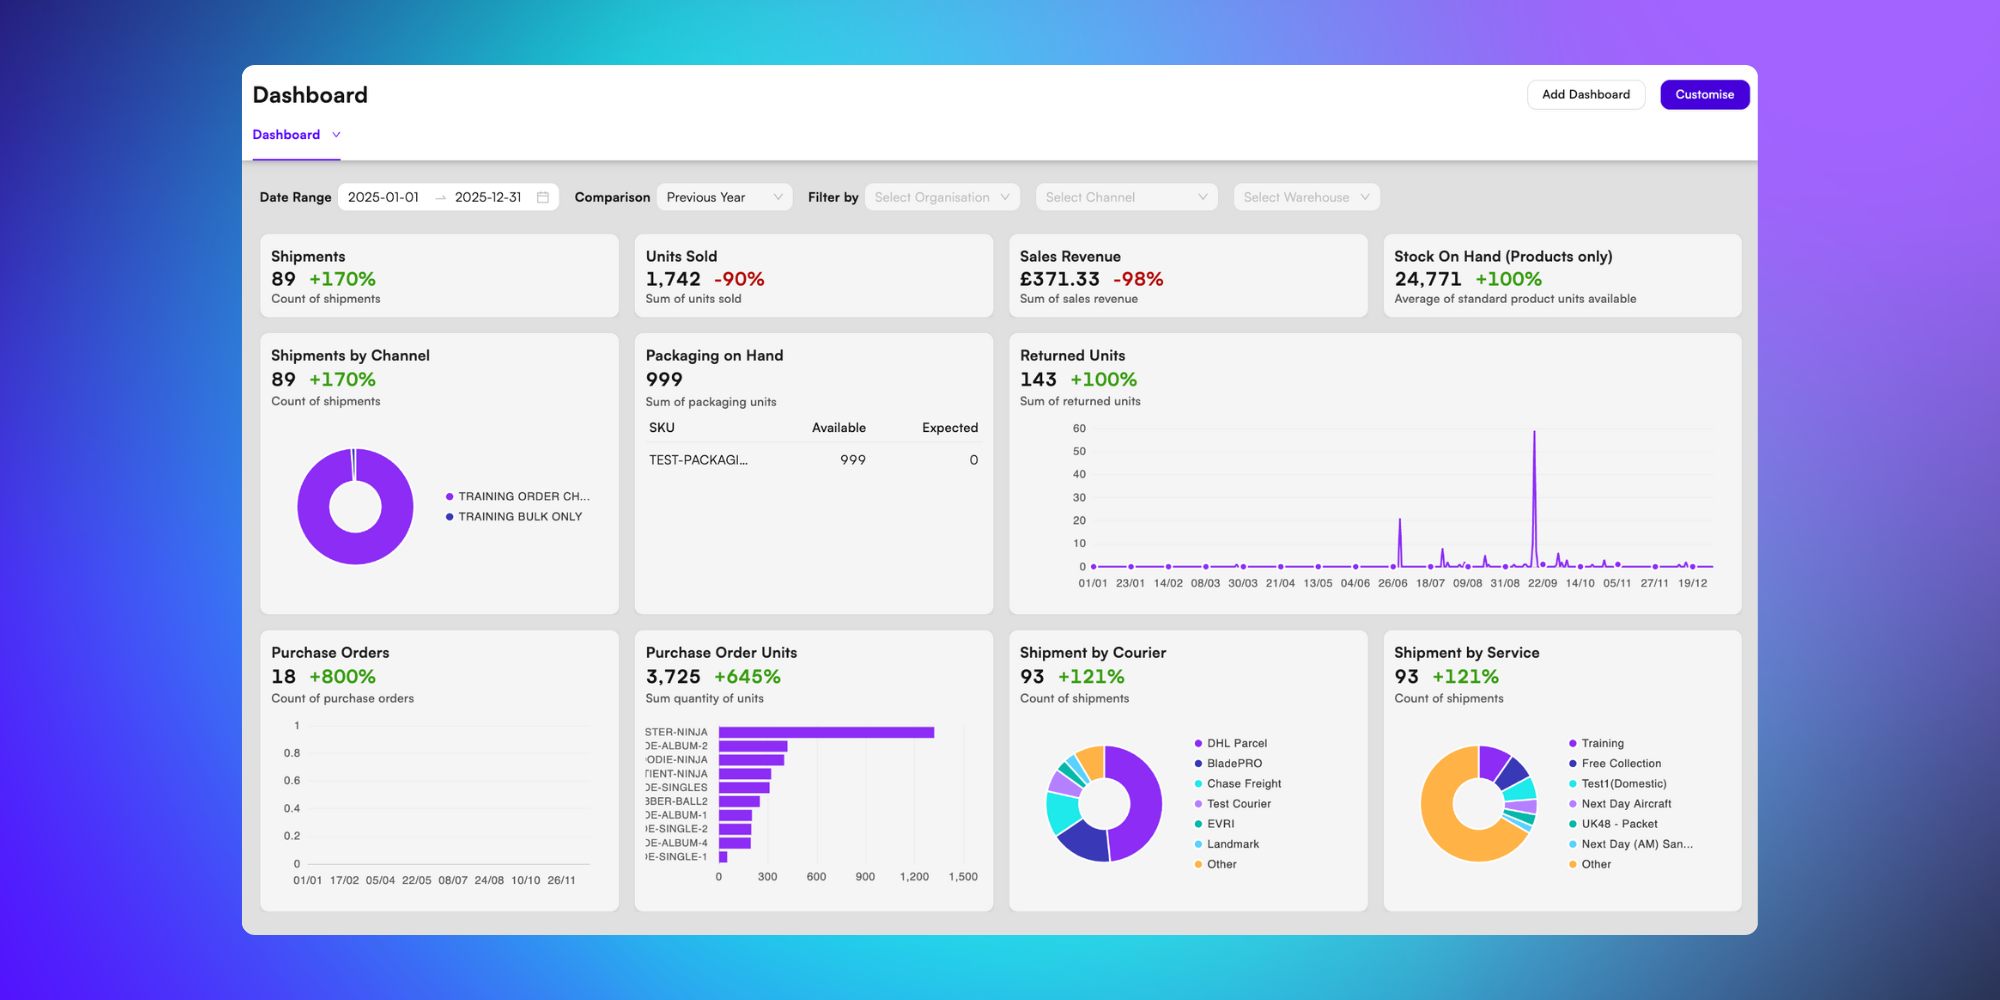Viewport: 2000px width, 1000px height.
Task: Click the arrow between the date fields
Action: coord(440,198)
